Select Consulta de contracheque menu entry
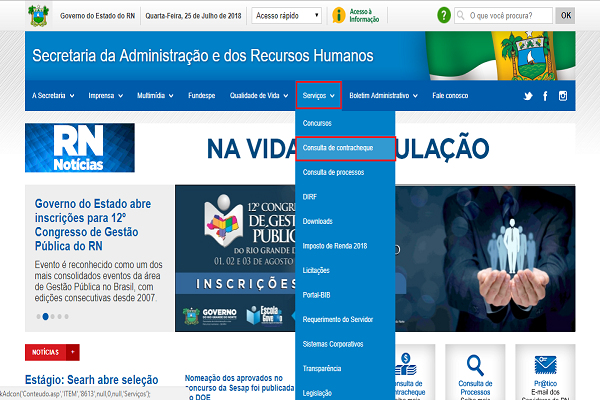This screenshot has height=400, width=600. click(x=345, y=148)
